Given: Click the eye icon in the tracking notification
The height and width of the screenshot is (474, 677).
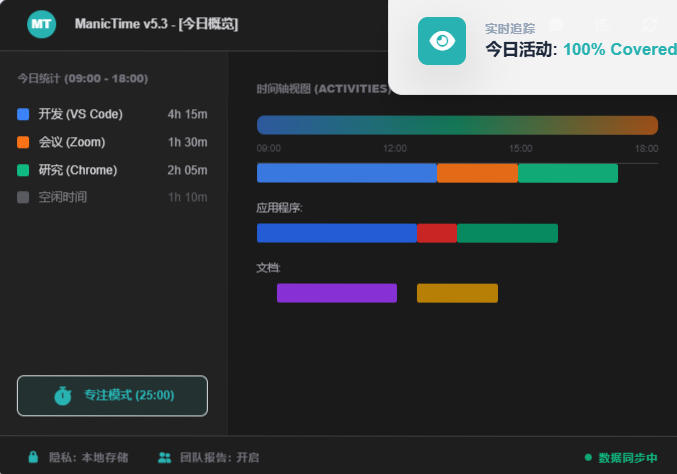Looking at the screenshot, I should click(x=442, y=41).
